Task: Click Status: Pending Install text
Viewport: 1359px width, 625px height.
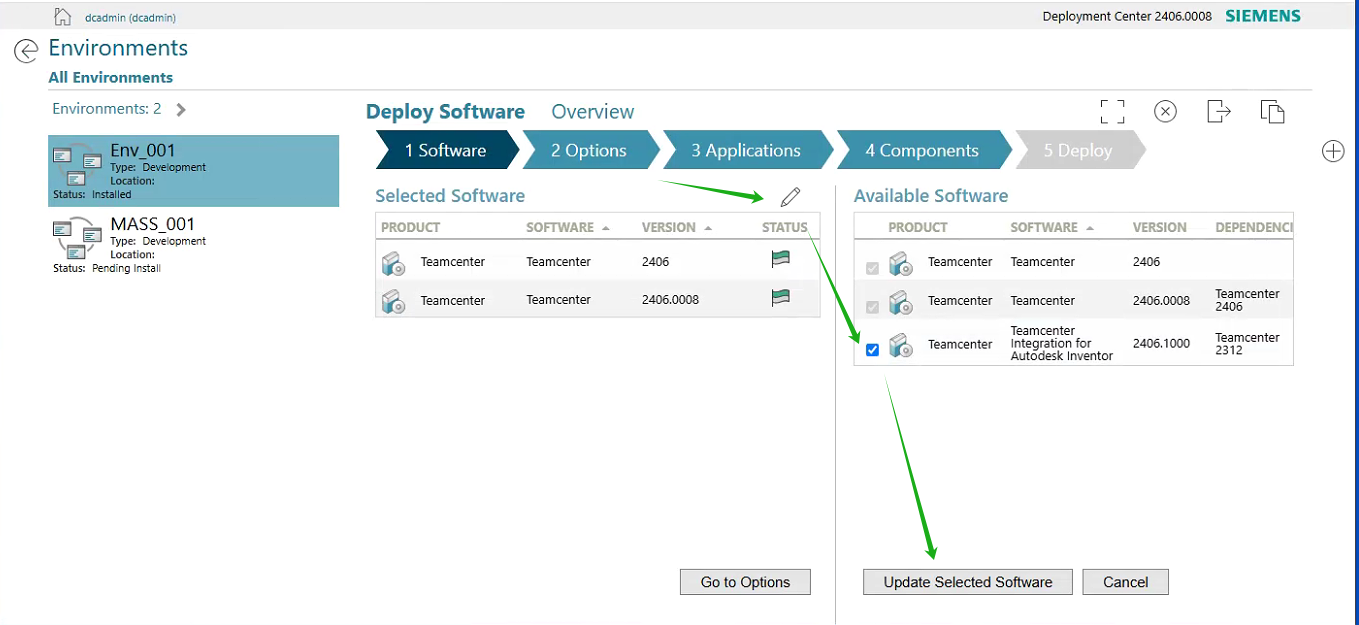Action: [x=107, y=268]
